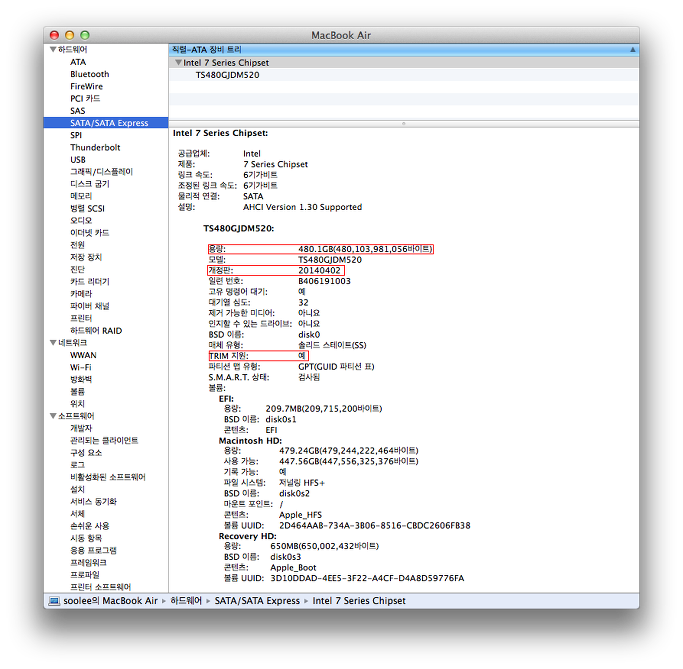Collapse the 소프트웨어 sidebar section
Viewport: 683px width, 669px height.
point(52,416)
